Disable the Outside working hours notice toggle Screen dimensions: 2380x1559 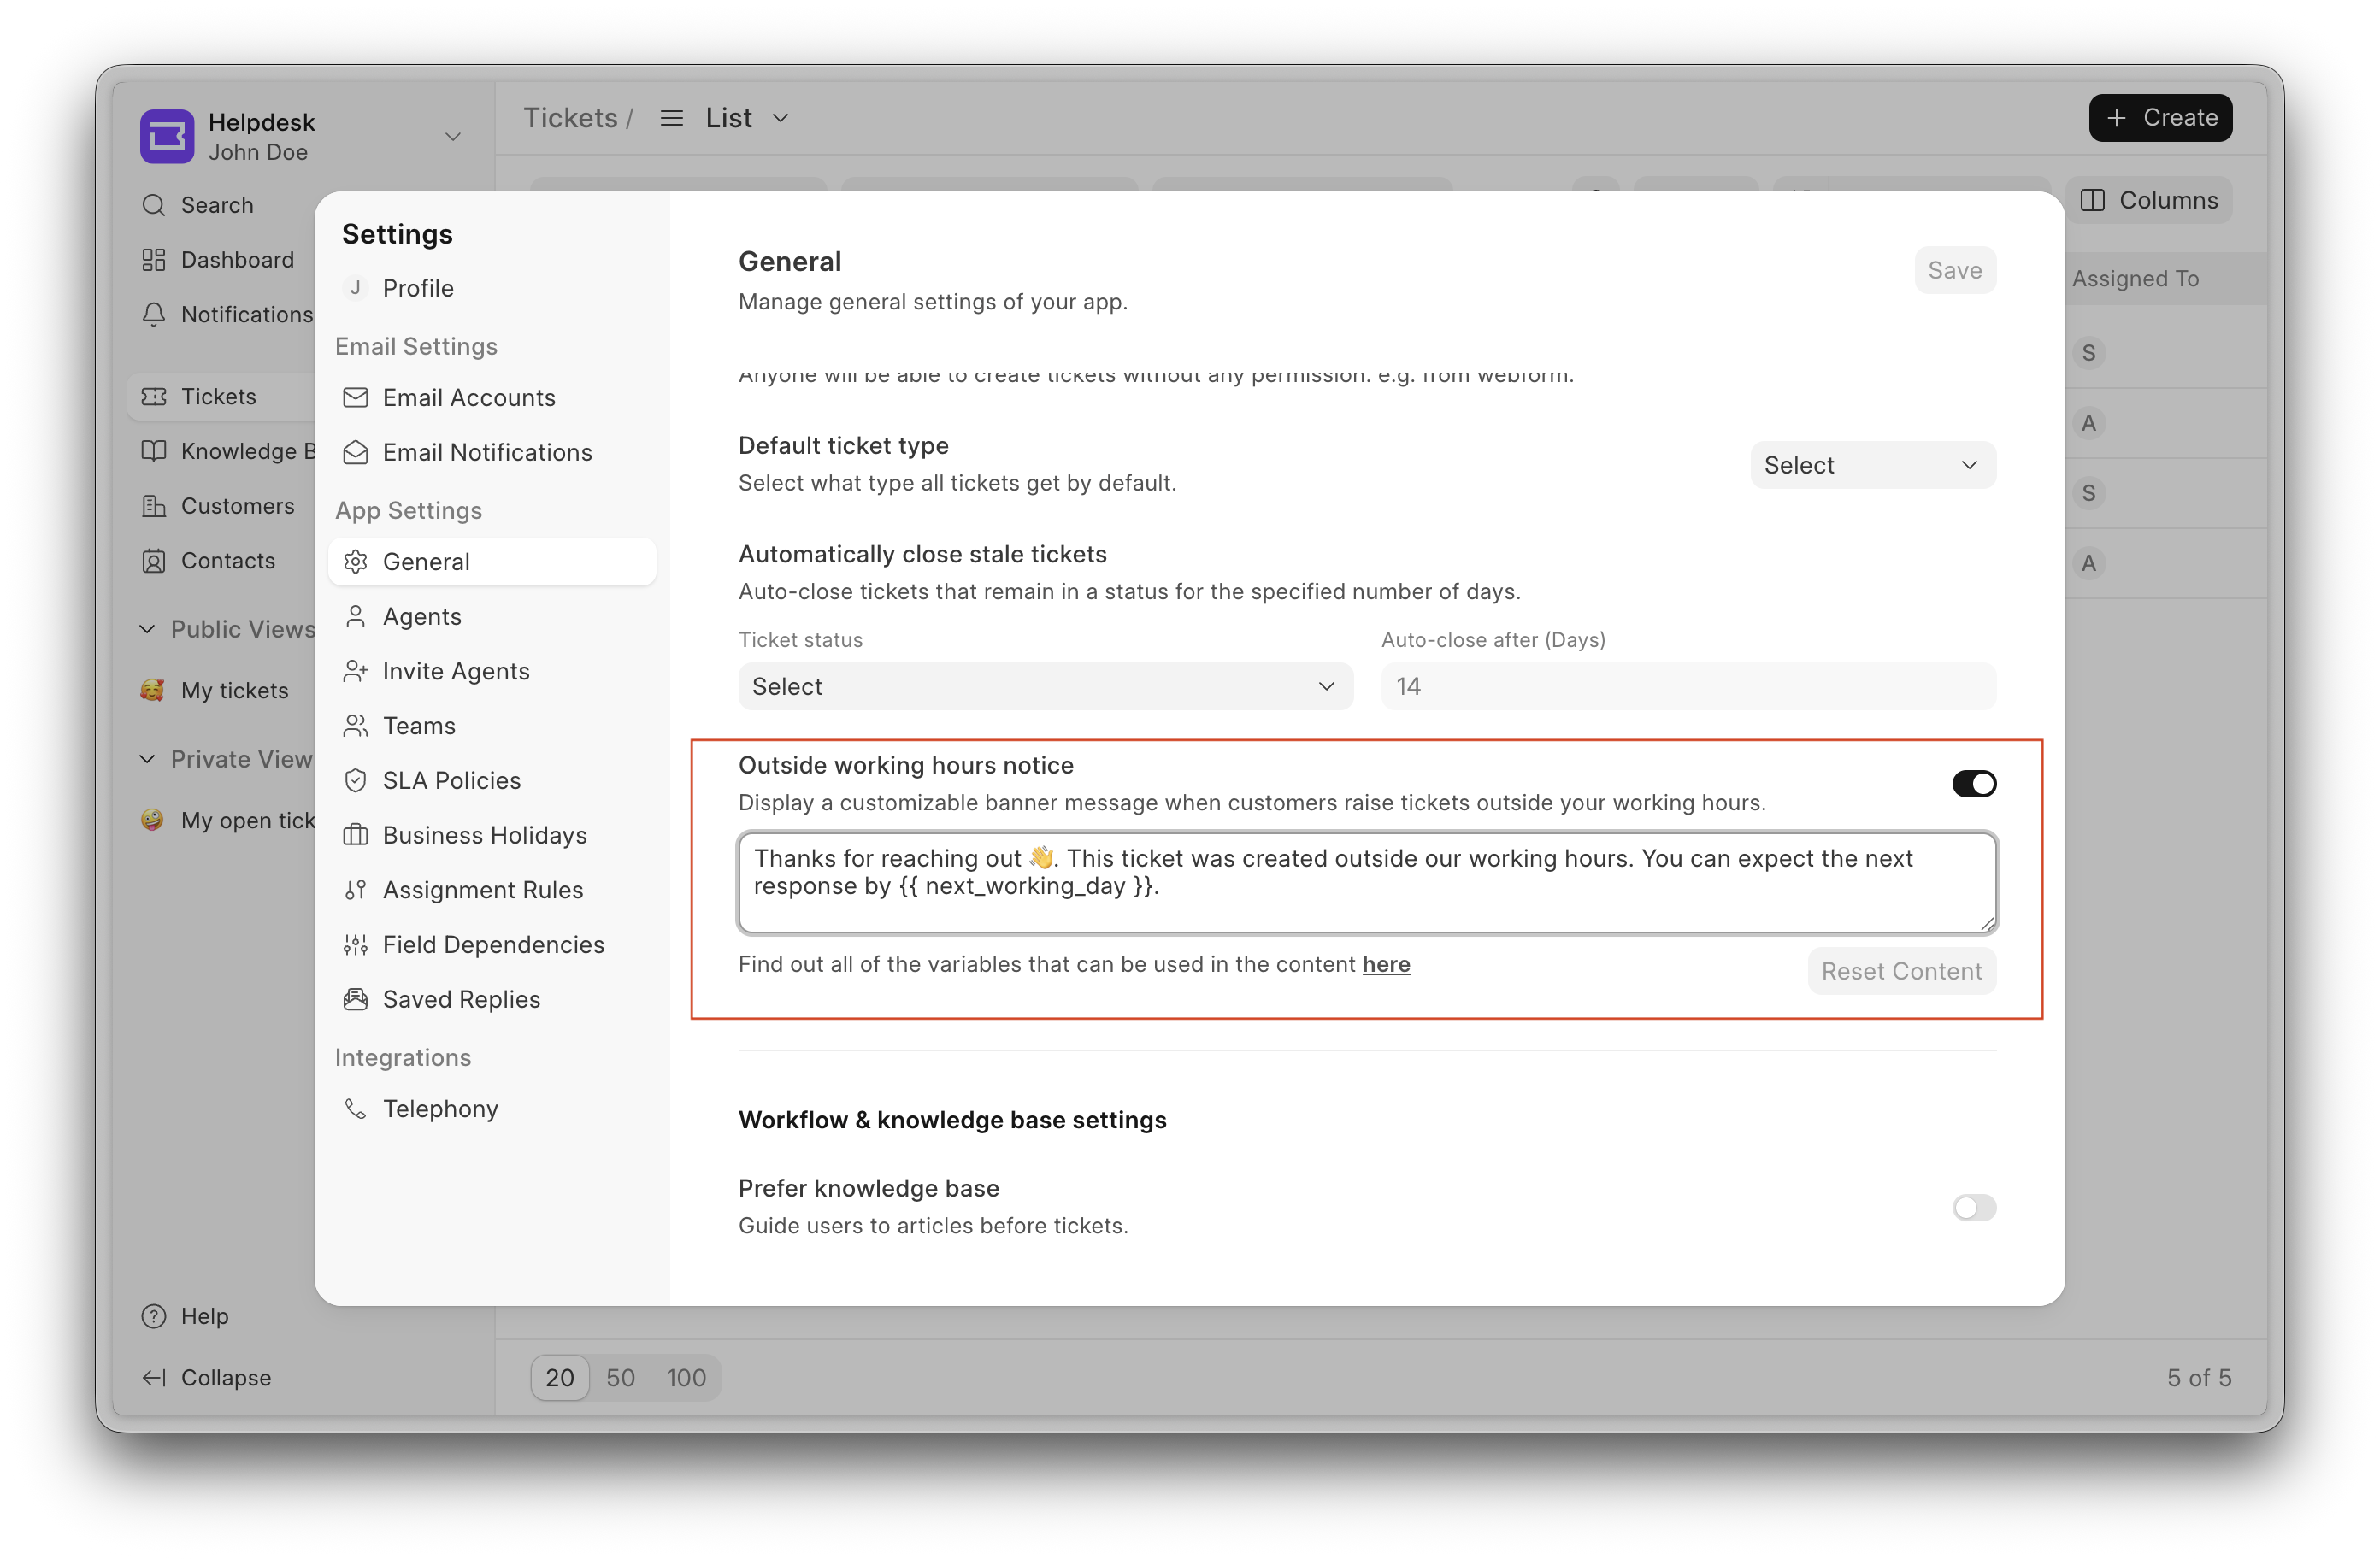click(x=1973, y=784)
